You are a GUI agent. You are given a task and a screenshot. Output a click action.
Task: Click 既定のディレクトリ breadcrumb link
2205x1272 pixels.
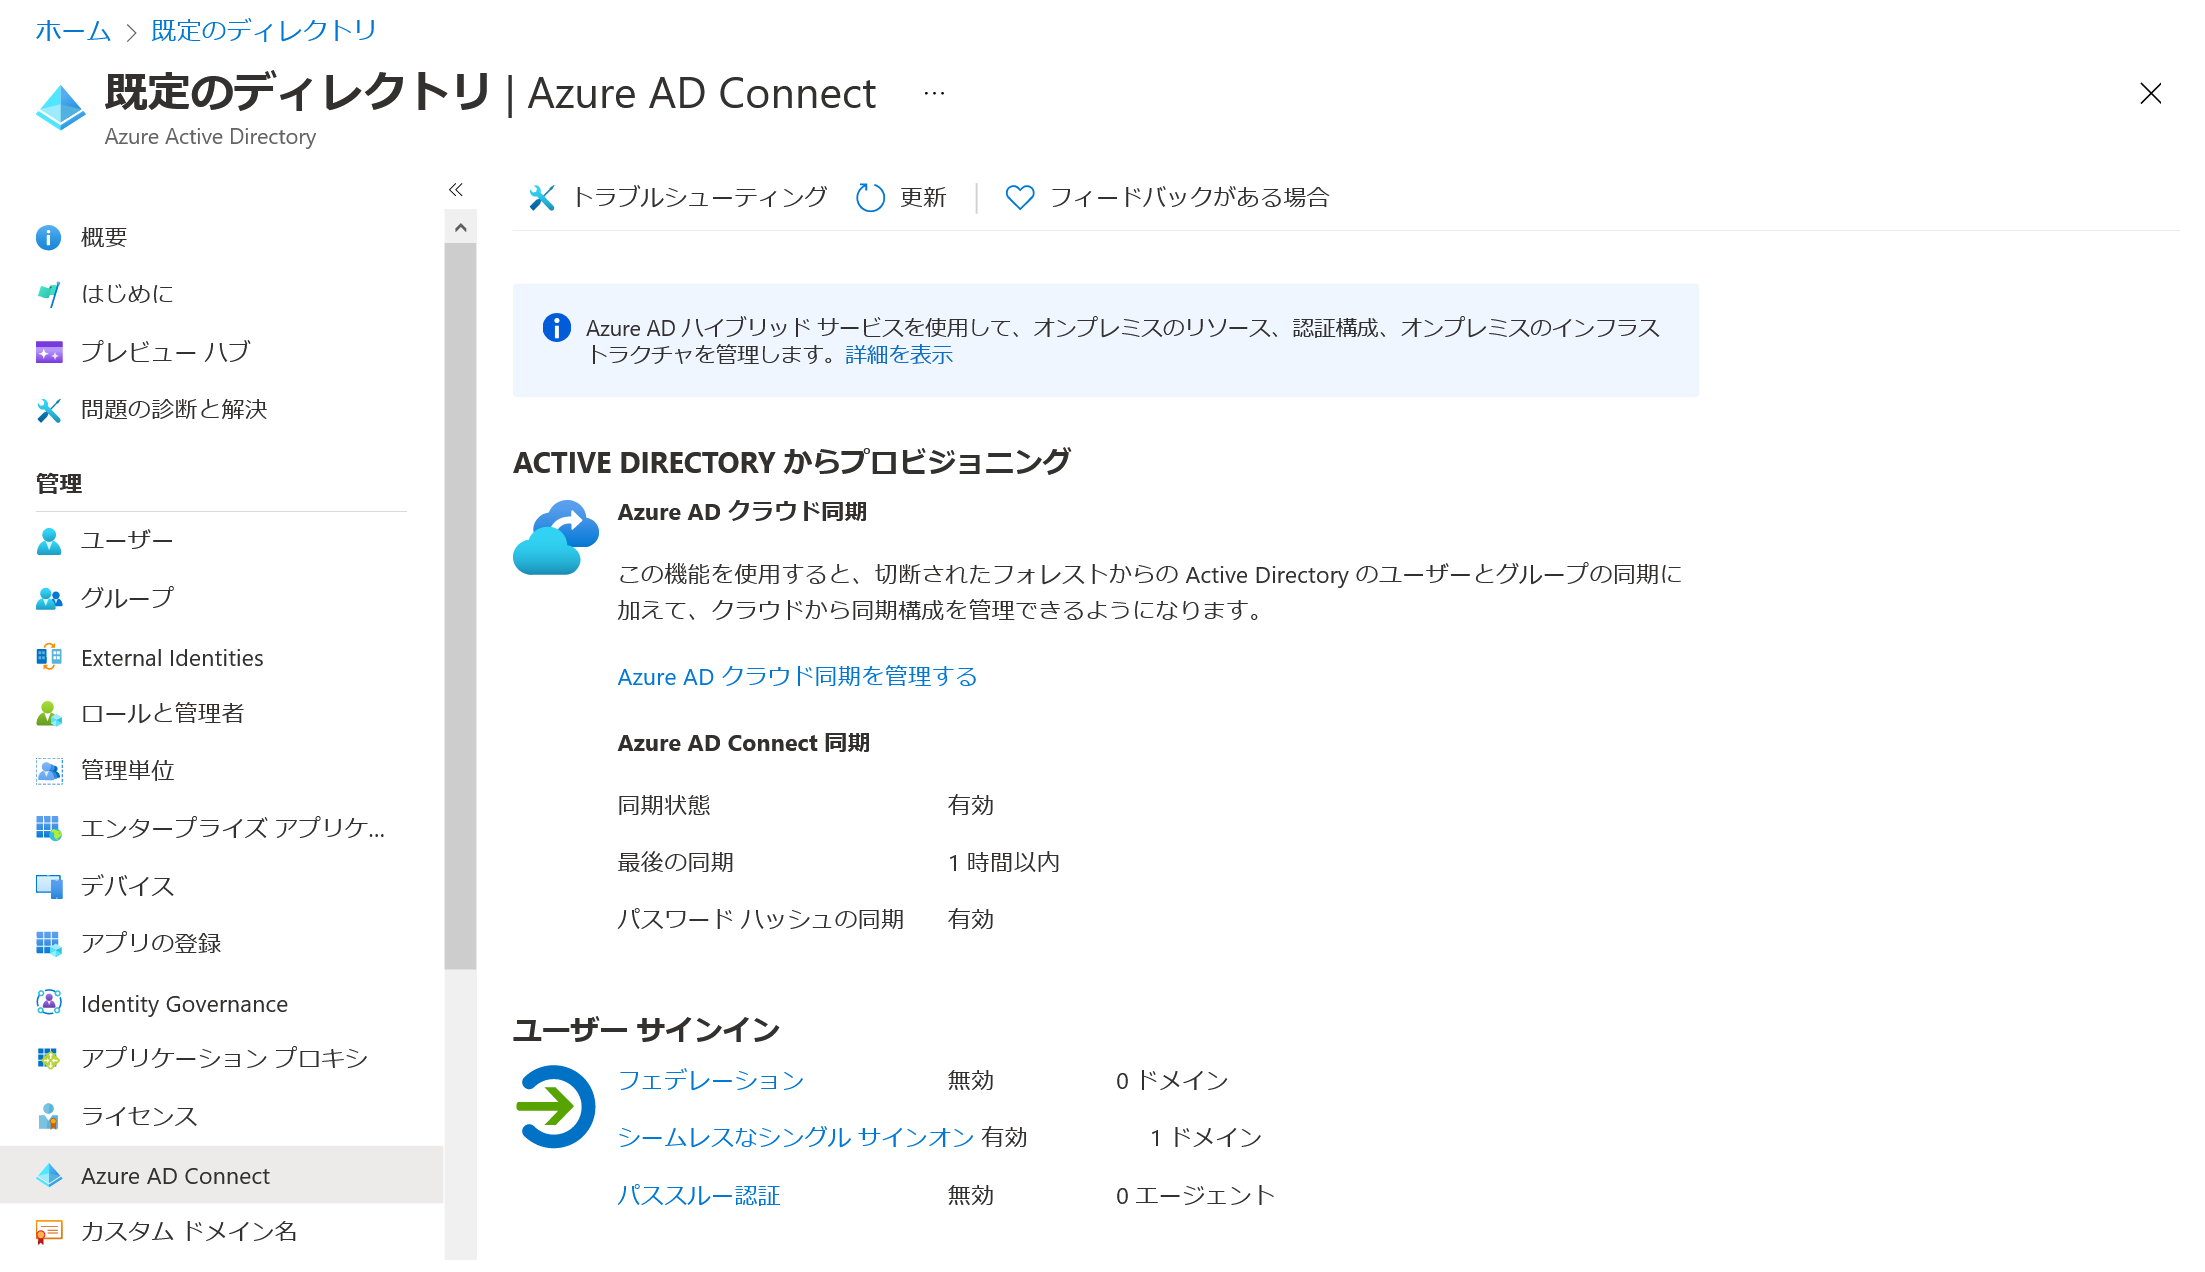pyautogui.click(x=263, y=31)
